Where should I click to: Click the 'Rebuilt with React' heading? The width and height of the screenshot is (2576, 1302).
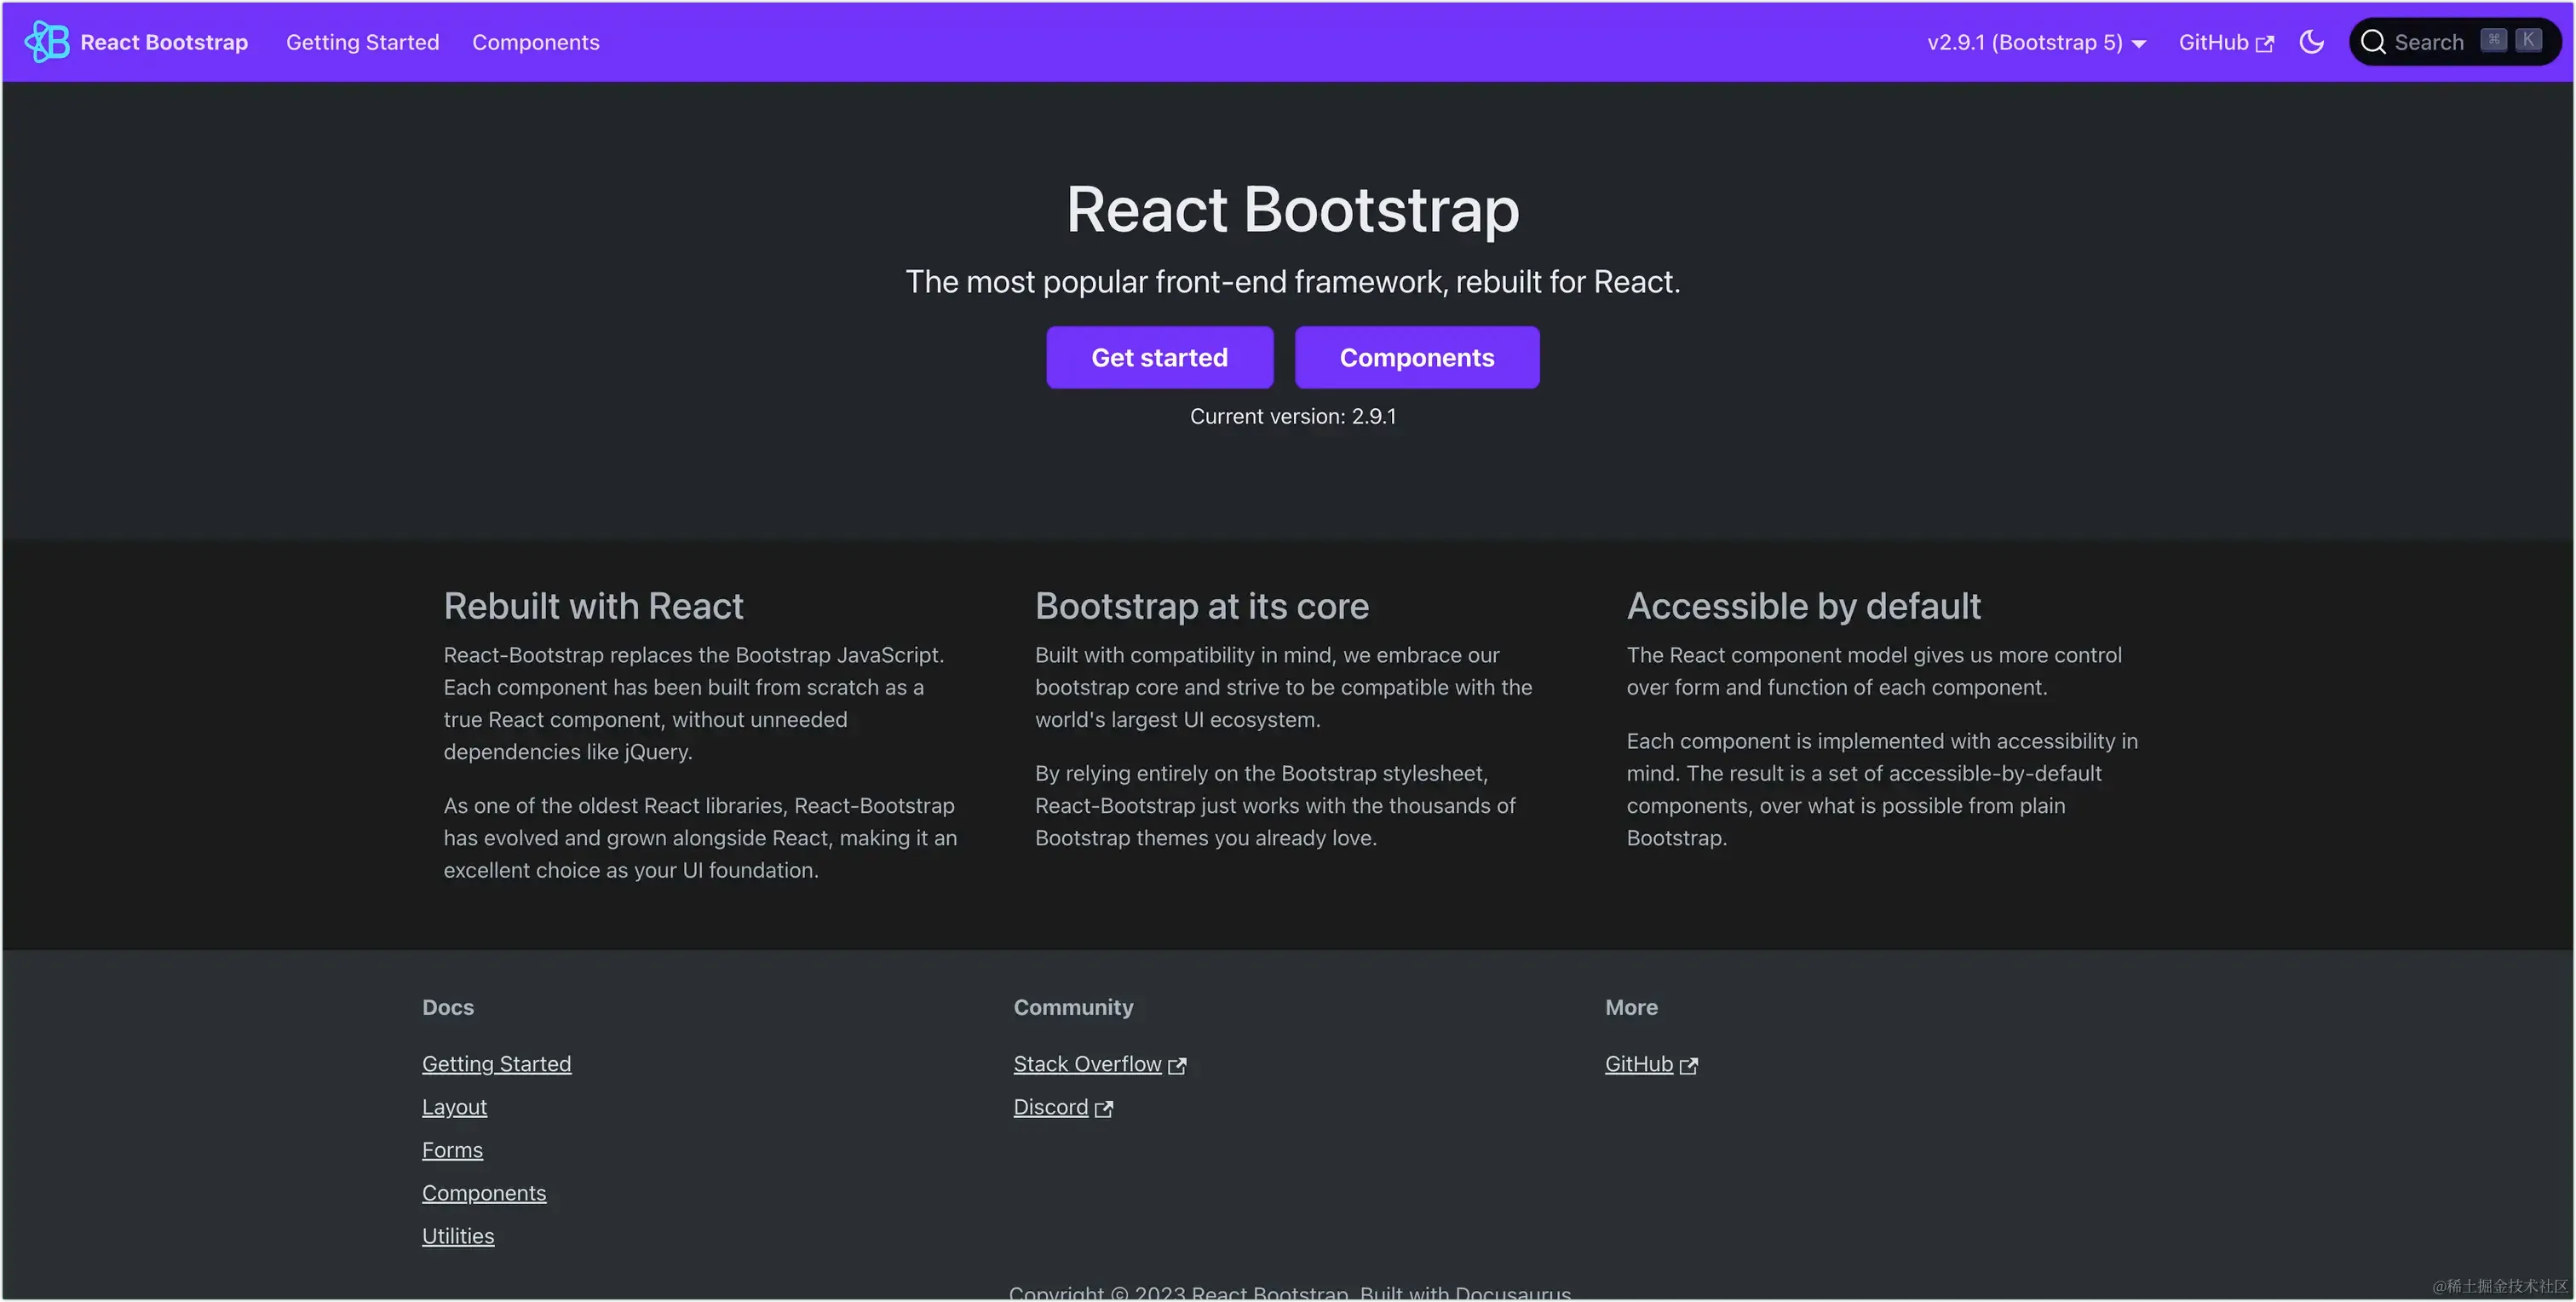[x=593, y=606]
